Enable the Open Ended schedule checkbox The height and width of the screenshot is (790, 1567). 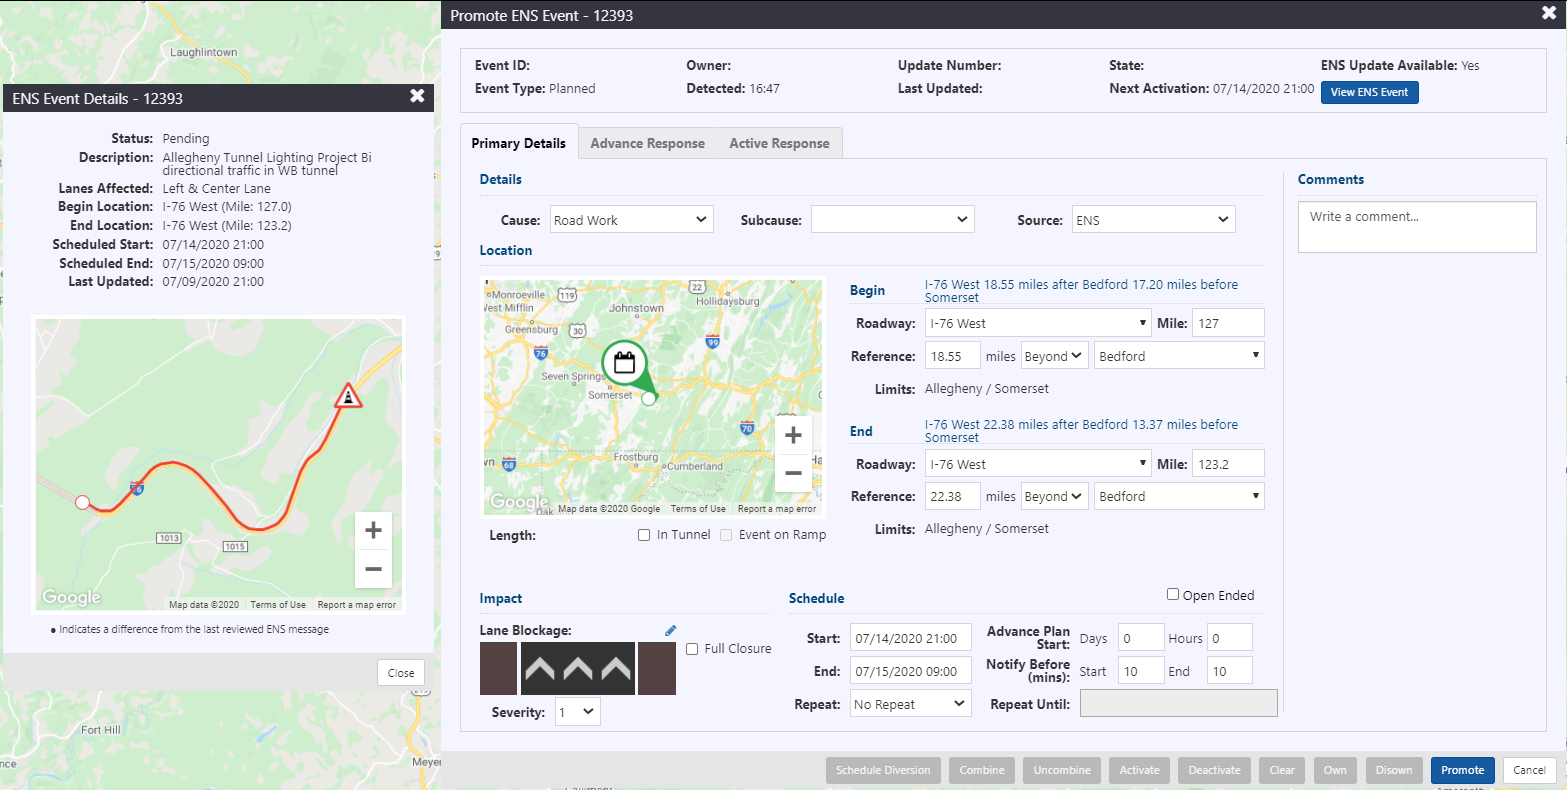point(1173,594)
